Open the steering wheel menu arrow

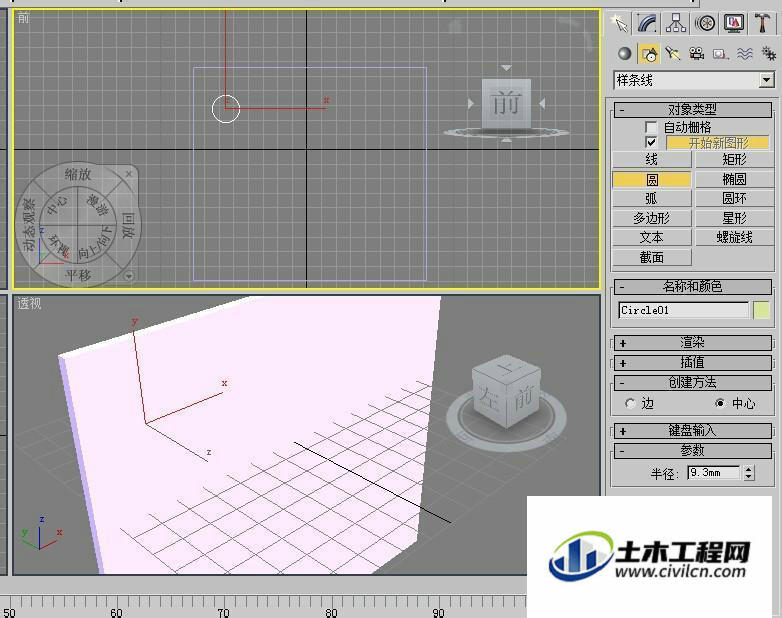[129, 276]
